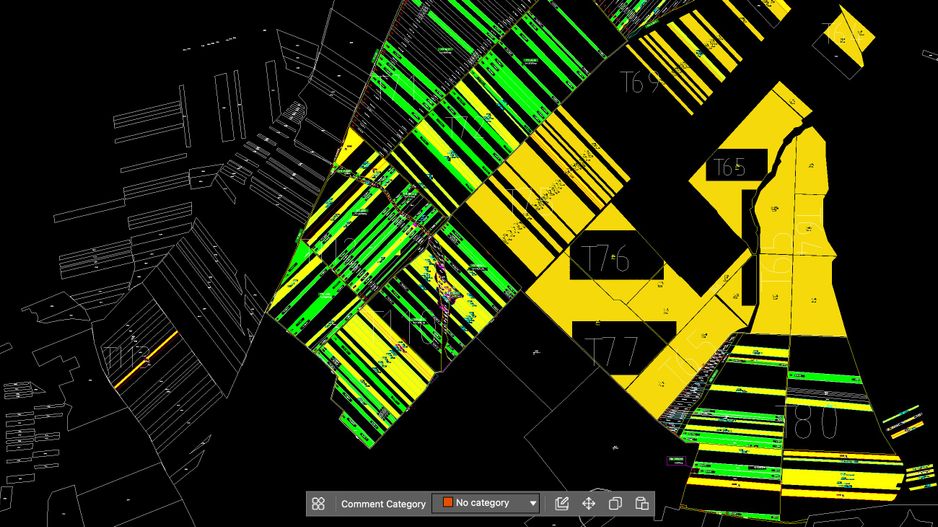Click the copy icon in floating toolbar

pyautogui.click(x=616, y=503)
